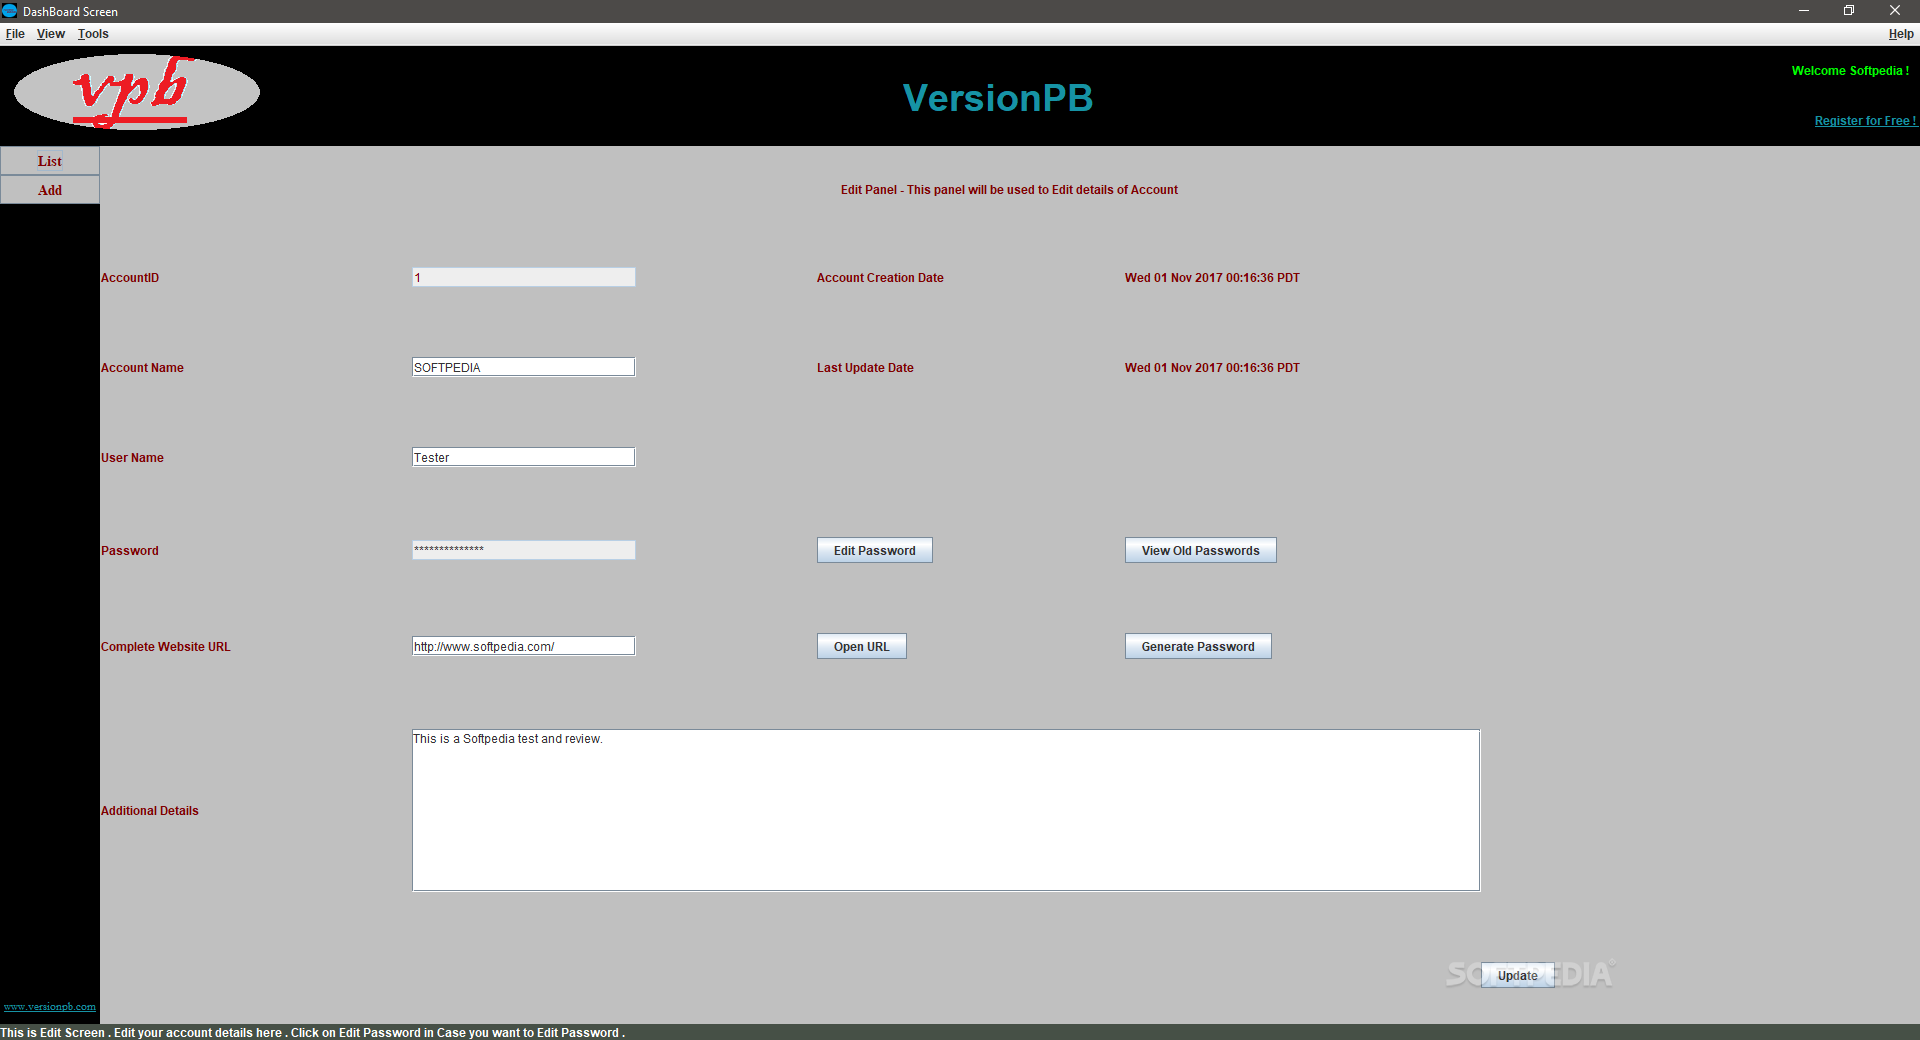1920x1040 pixels.
Task: Click the DashBoard Screen app icon in title bar
Action: (10, 11)
